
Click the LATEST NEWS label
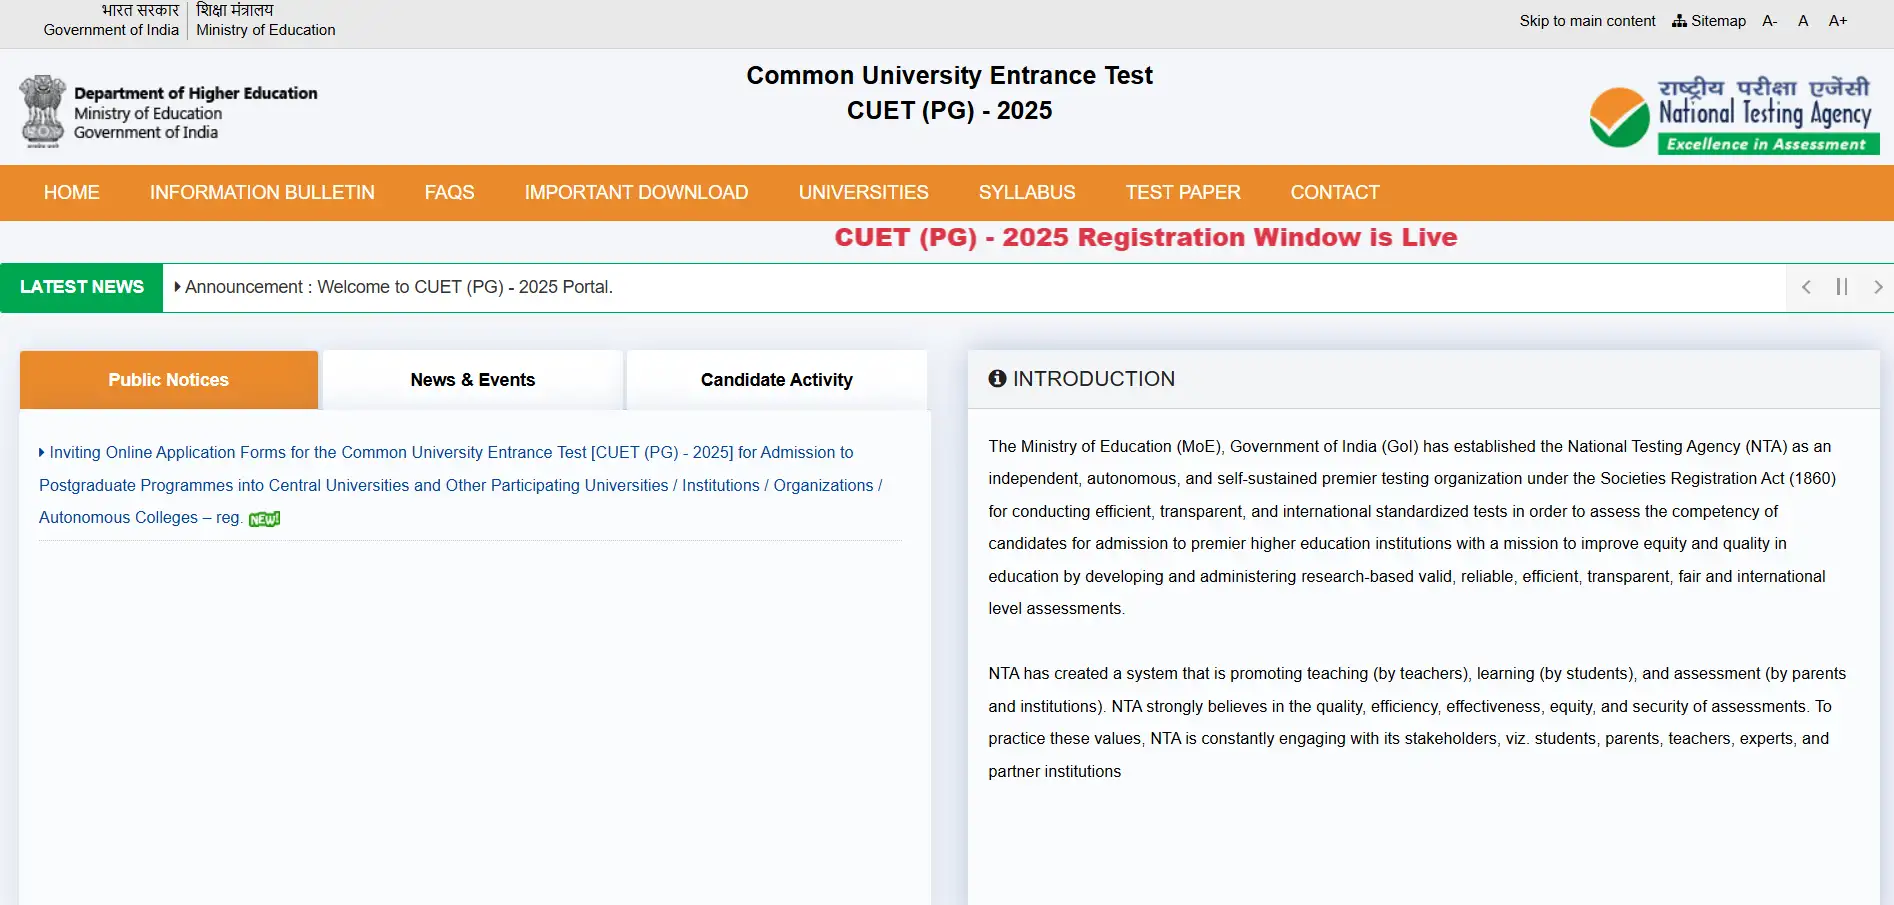pos(82,287)
